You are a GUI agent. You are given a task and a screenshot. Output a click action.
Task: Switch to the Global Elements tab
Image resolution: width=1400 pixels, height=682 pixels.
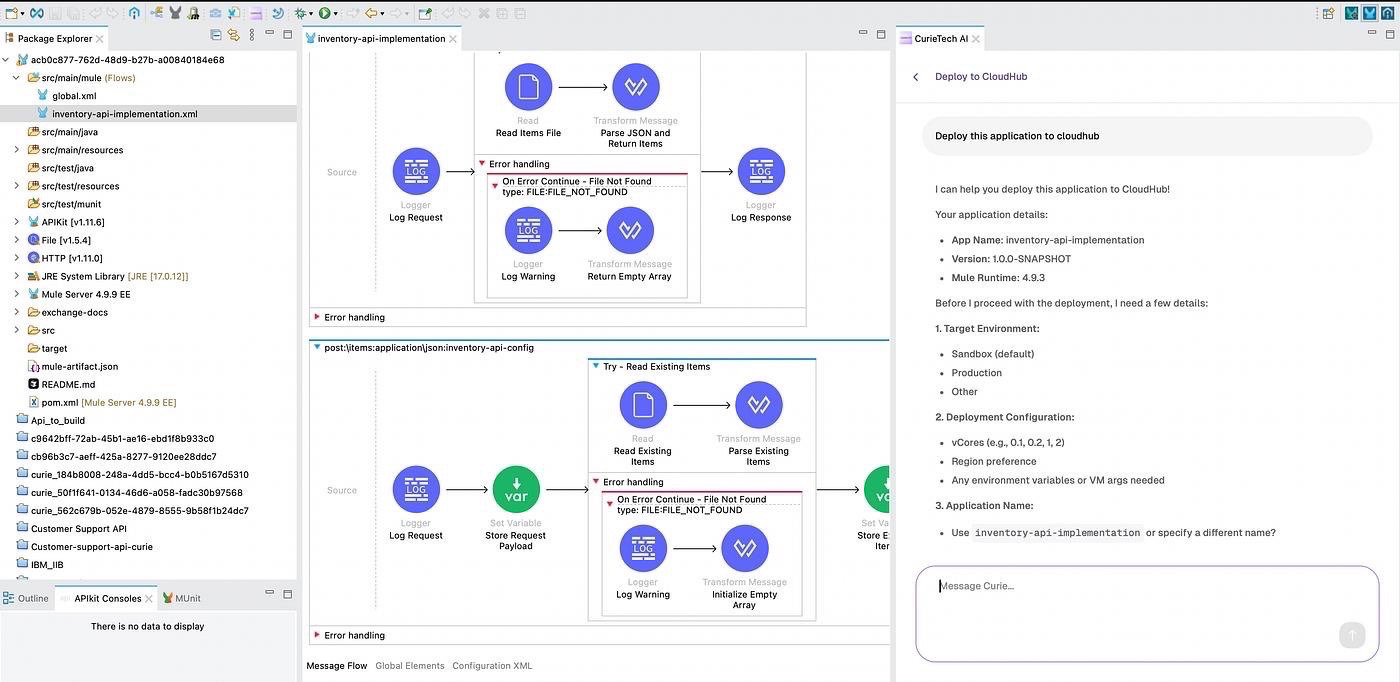point(410,666)
